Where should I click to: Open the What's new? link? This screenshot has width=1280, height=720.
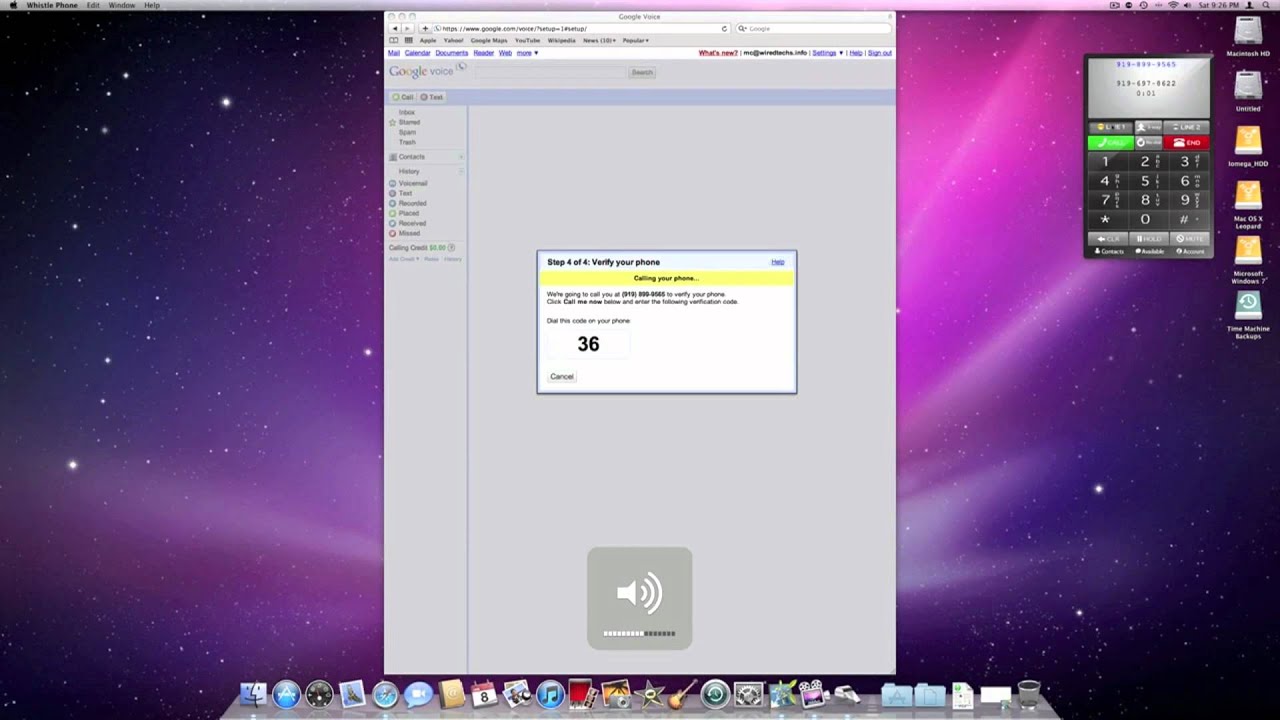[717, 52]
